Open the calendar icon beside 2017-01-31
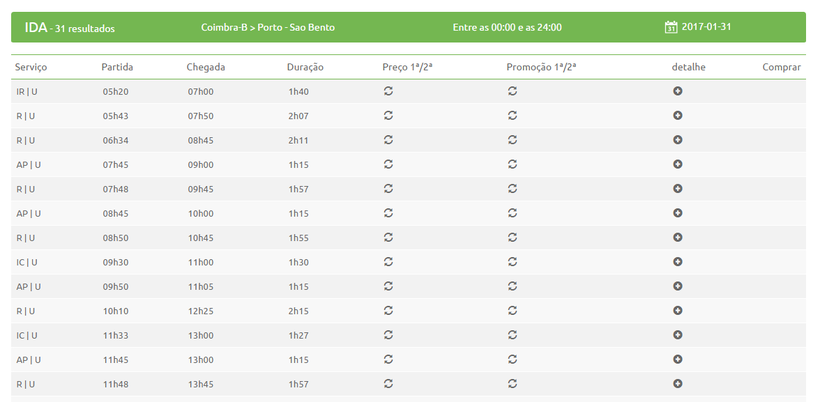This screenshot has height=402, width=820. click(671, 27)
